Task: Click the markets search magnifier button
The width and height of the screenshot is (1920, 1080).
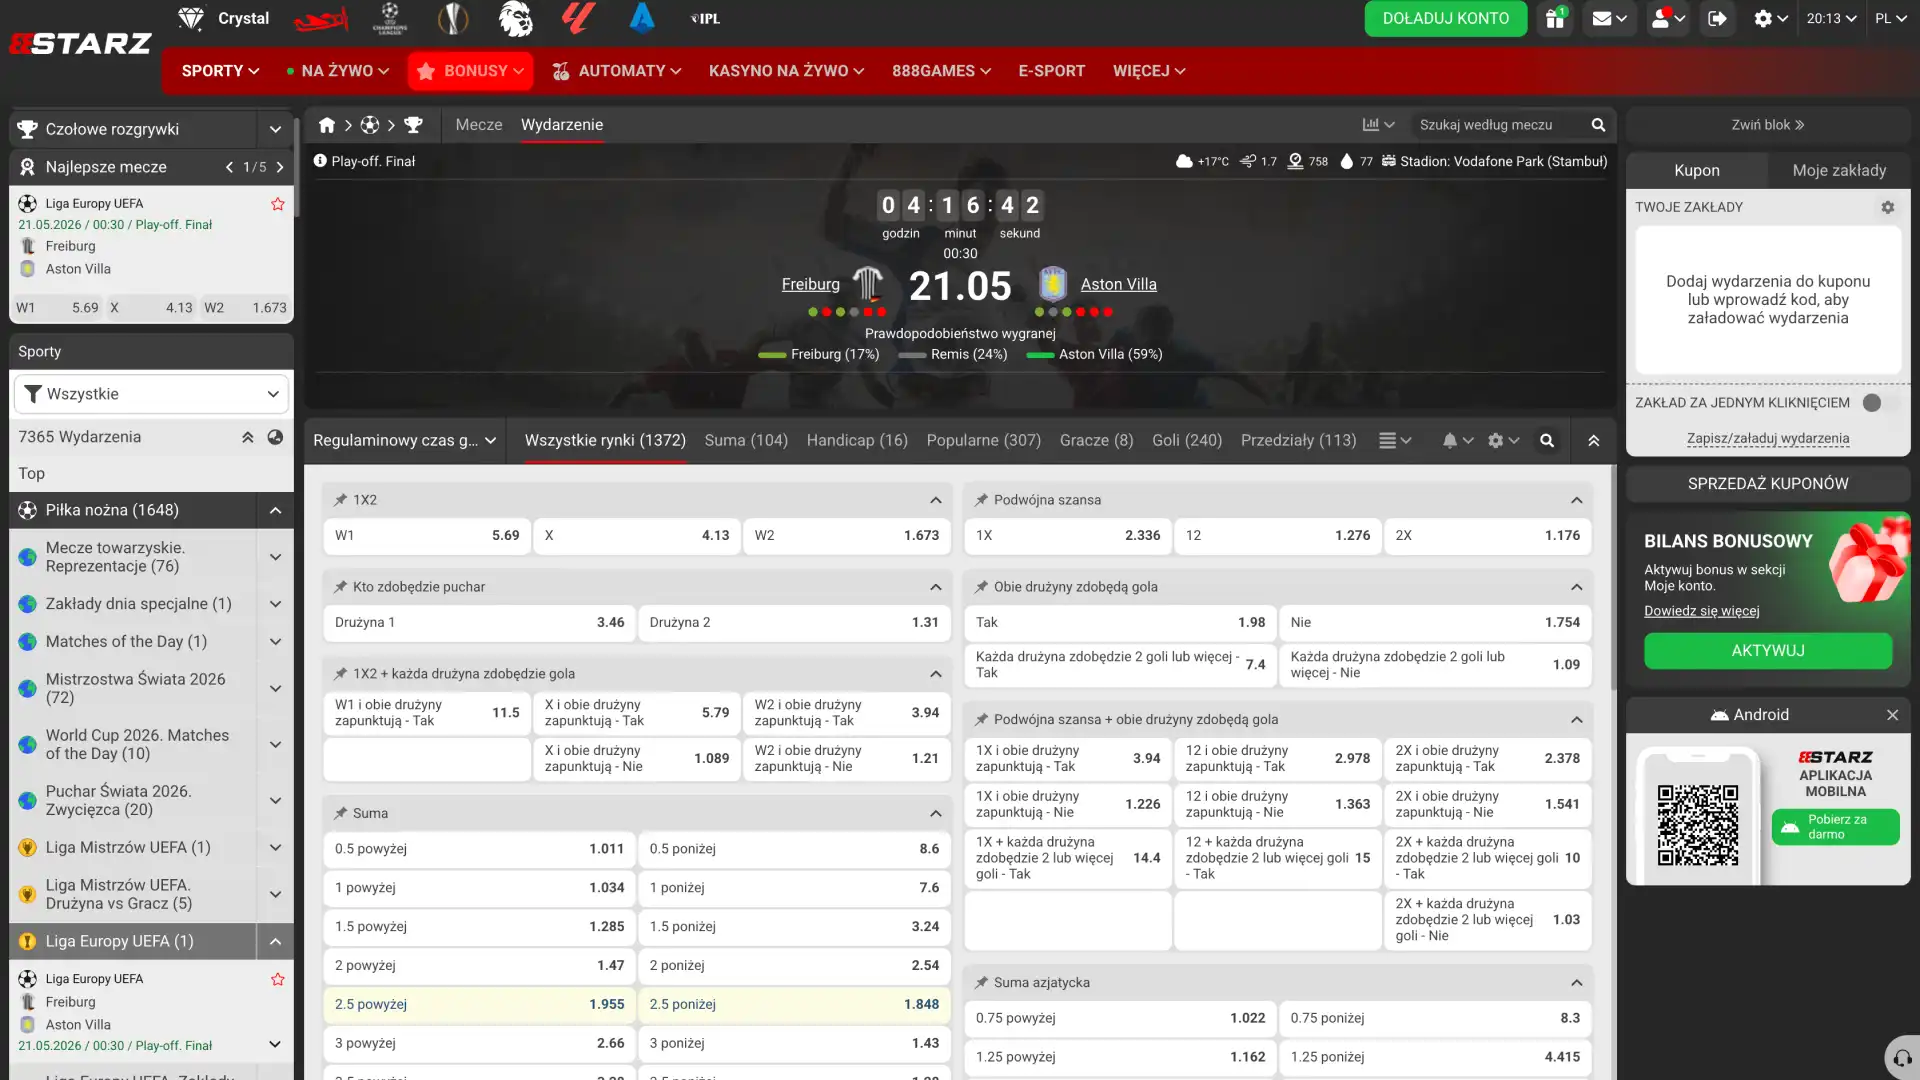Action: pyautogui.click(x=1547, y=440)
